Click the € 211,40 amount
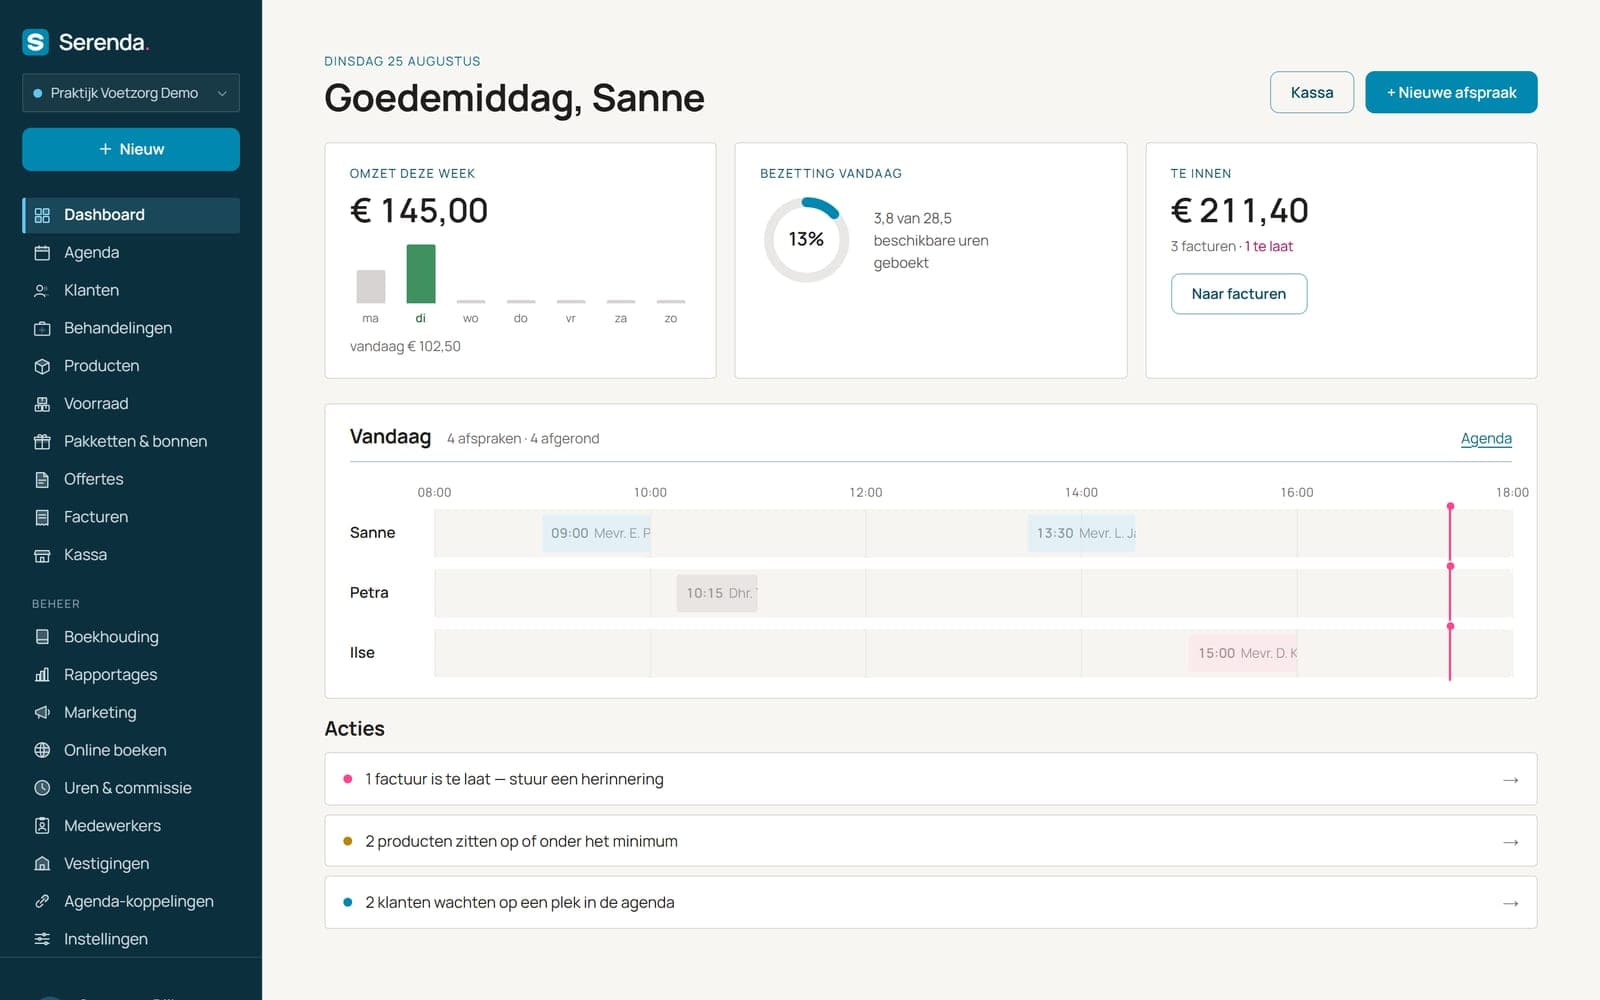The height and width of the screenshot is (1000, 1600). point(1239,211)
